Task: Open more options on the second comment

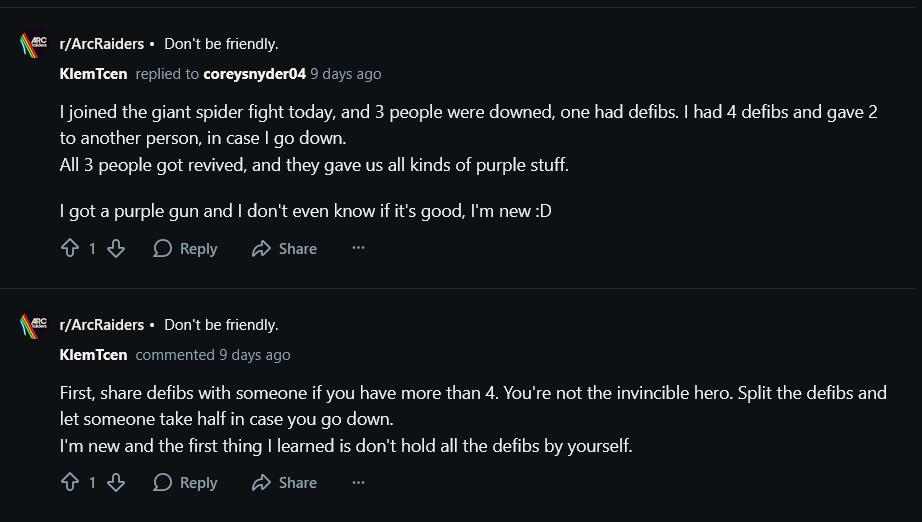Action: tap(358, 483)
